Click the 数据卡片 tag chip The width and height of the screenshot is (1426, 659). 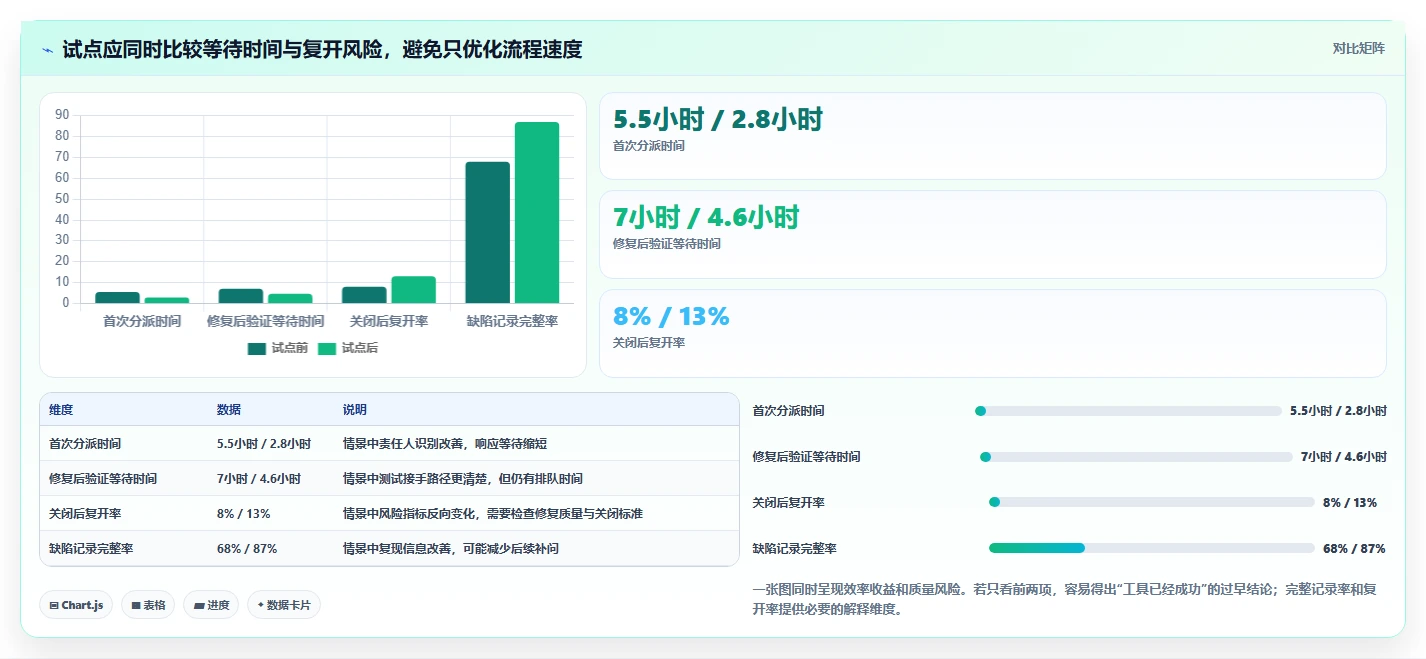point(284,605)
